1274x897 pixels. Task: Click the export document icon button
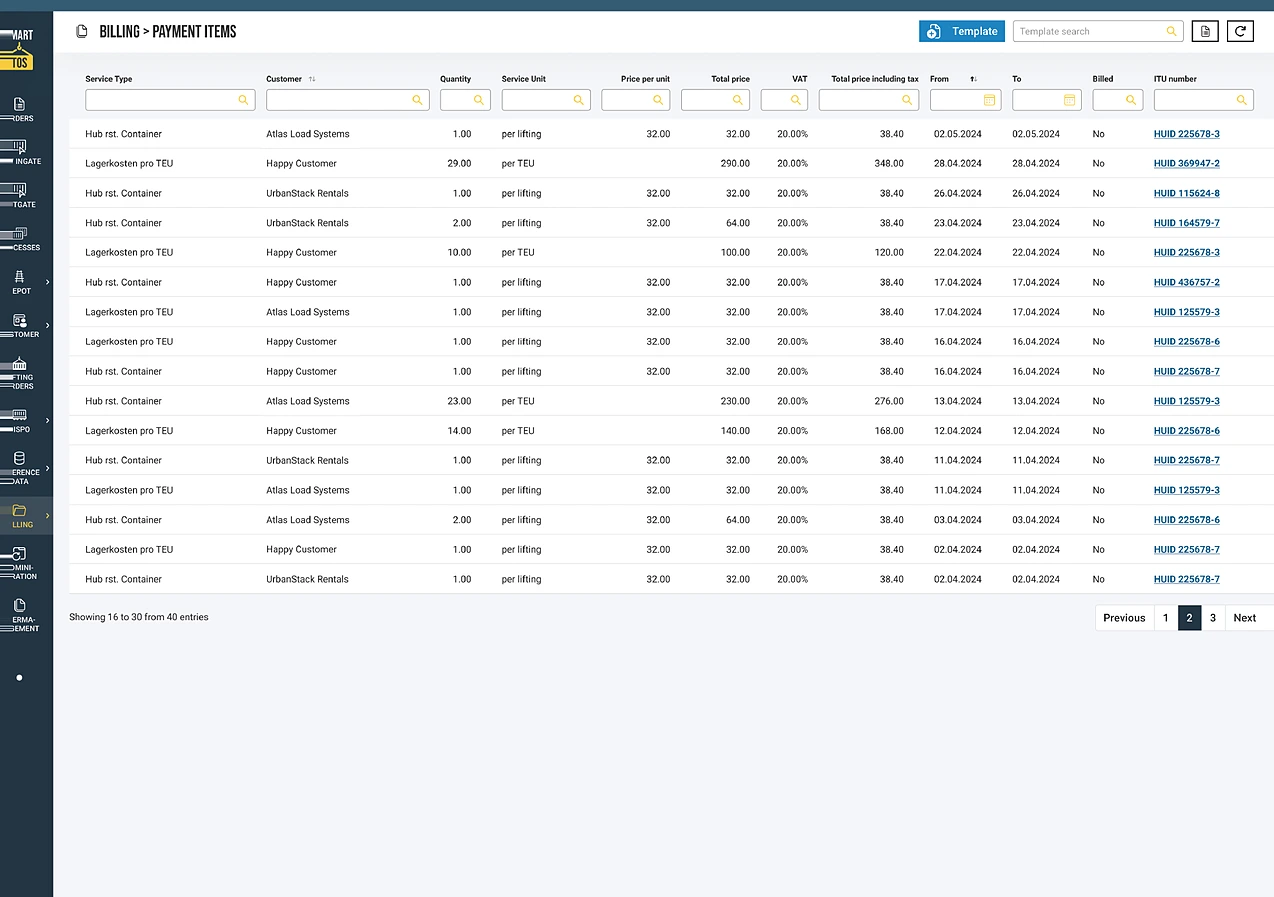pyautogui.click(x=1205, y=32)
